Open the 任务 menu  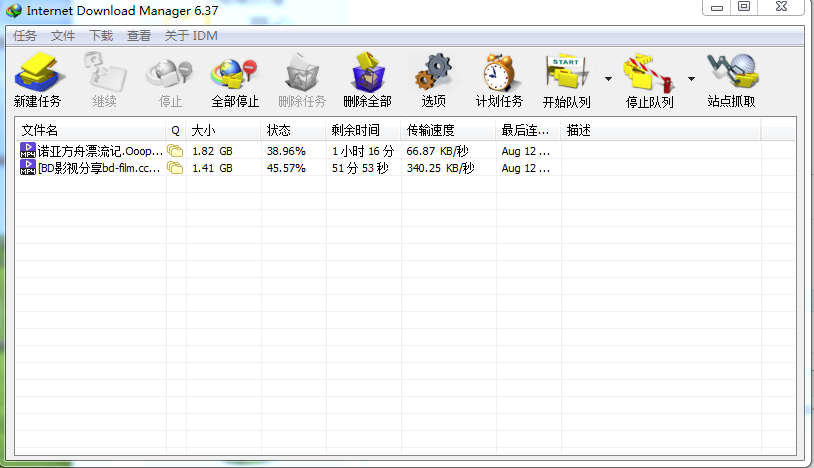click(x=25, y=36)
